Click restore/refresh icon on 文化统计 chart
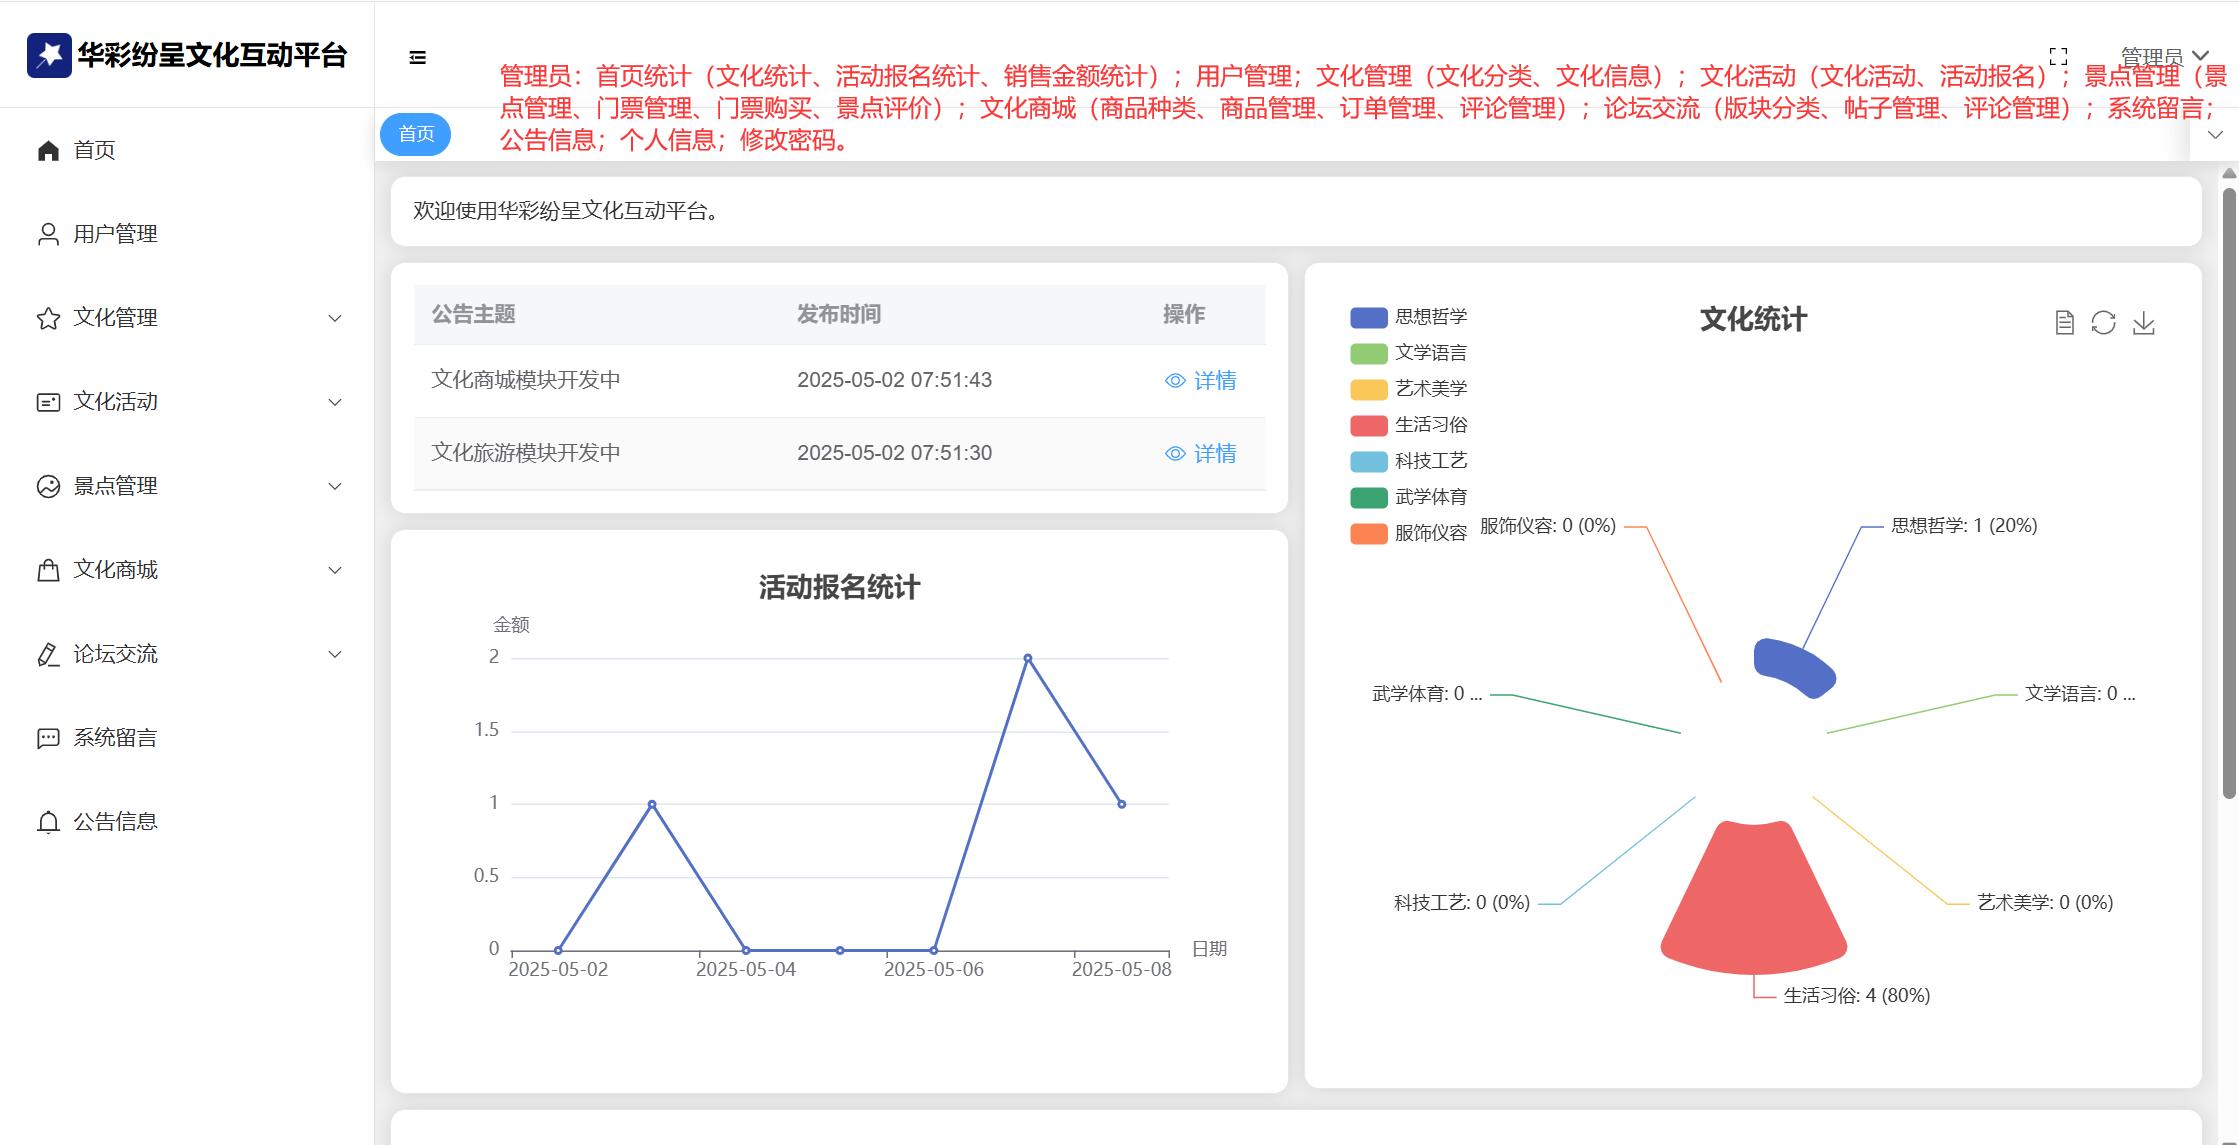Image resolution: width=2239 pixels, height=1145 pixels. pyautogui.click(x=2103, y=322)
